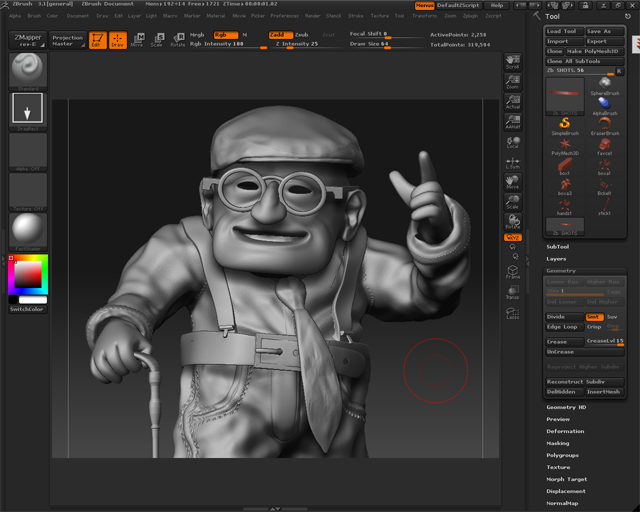This screenshot has height=512, width=640.
Task: Choose the EraserBrush tool
Action: [605, 124]
